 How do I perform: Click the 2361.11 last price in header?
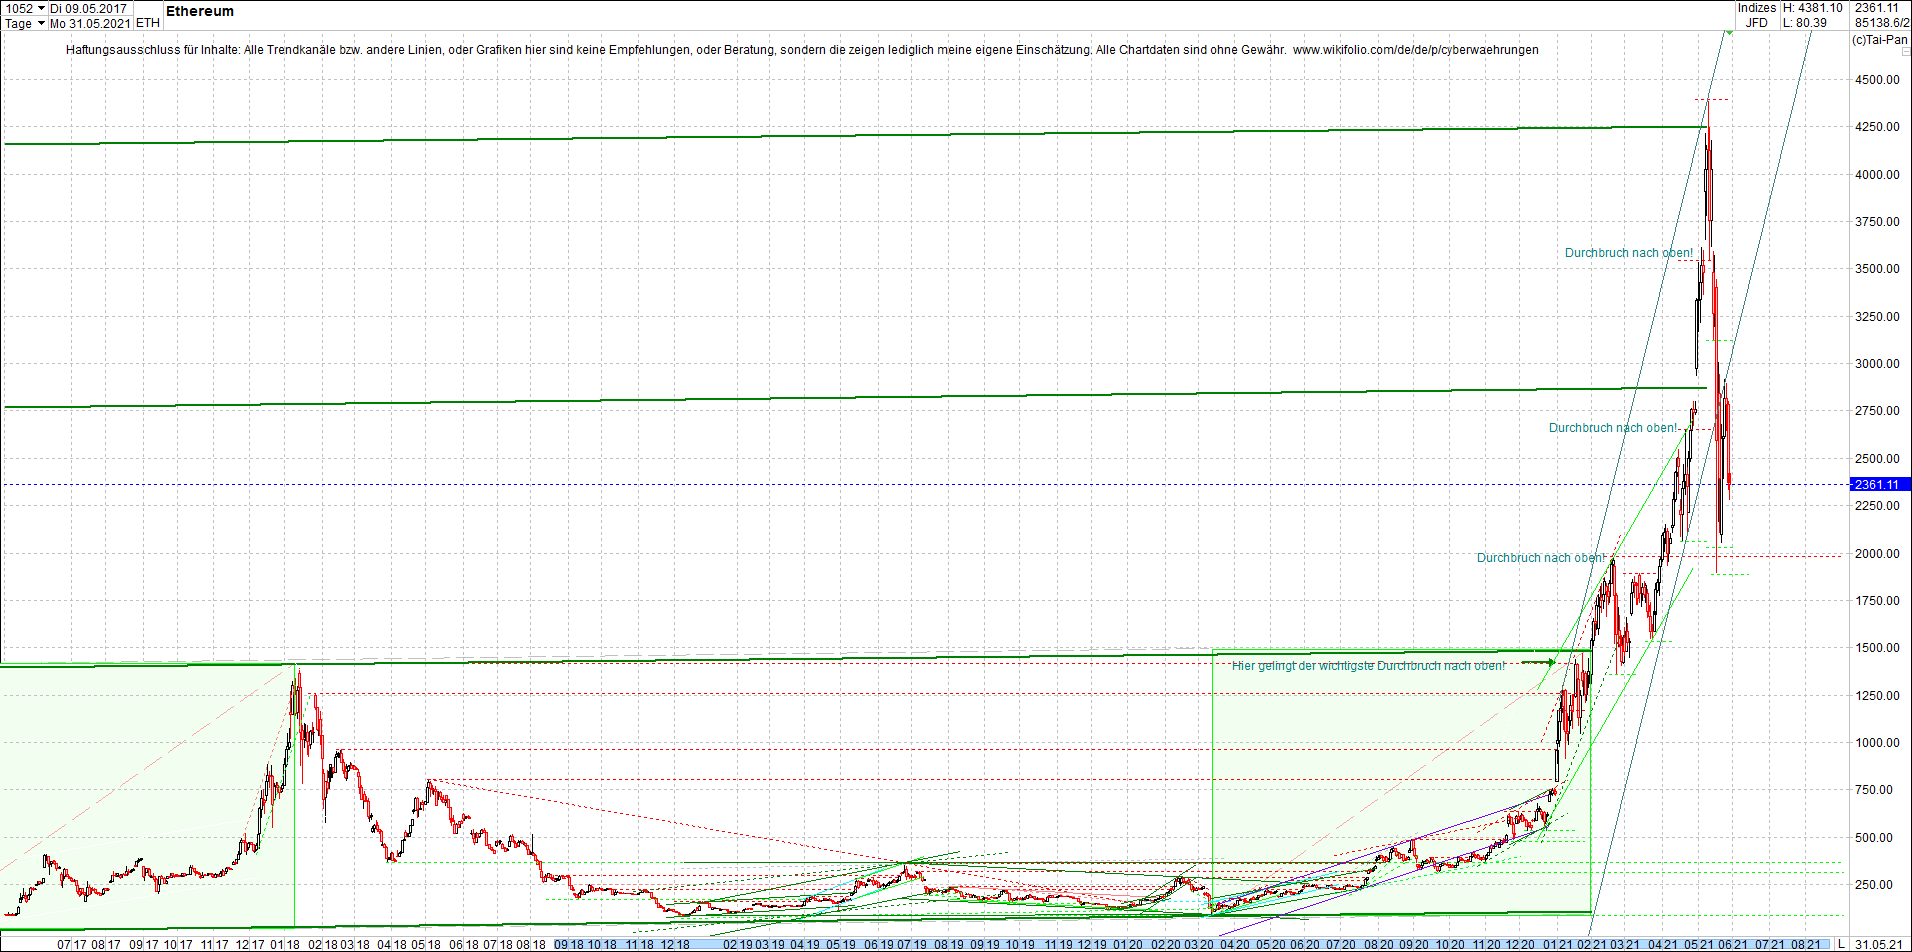(x=1878, y=8)
